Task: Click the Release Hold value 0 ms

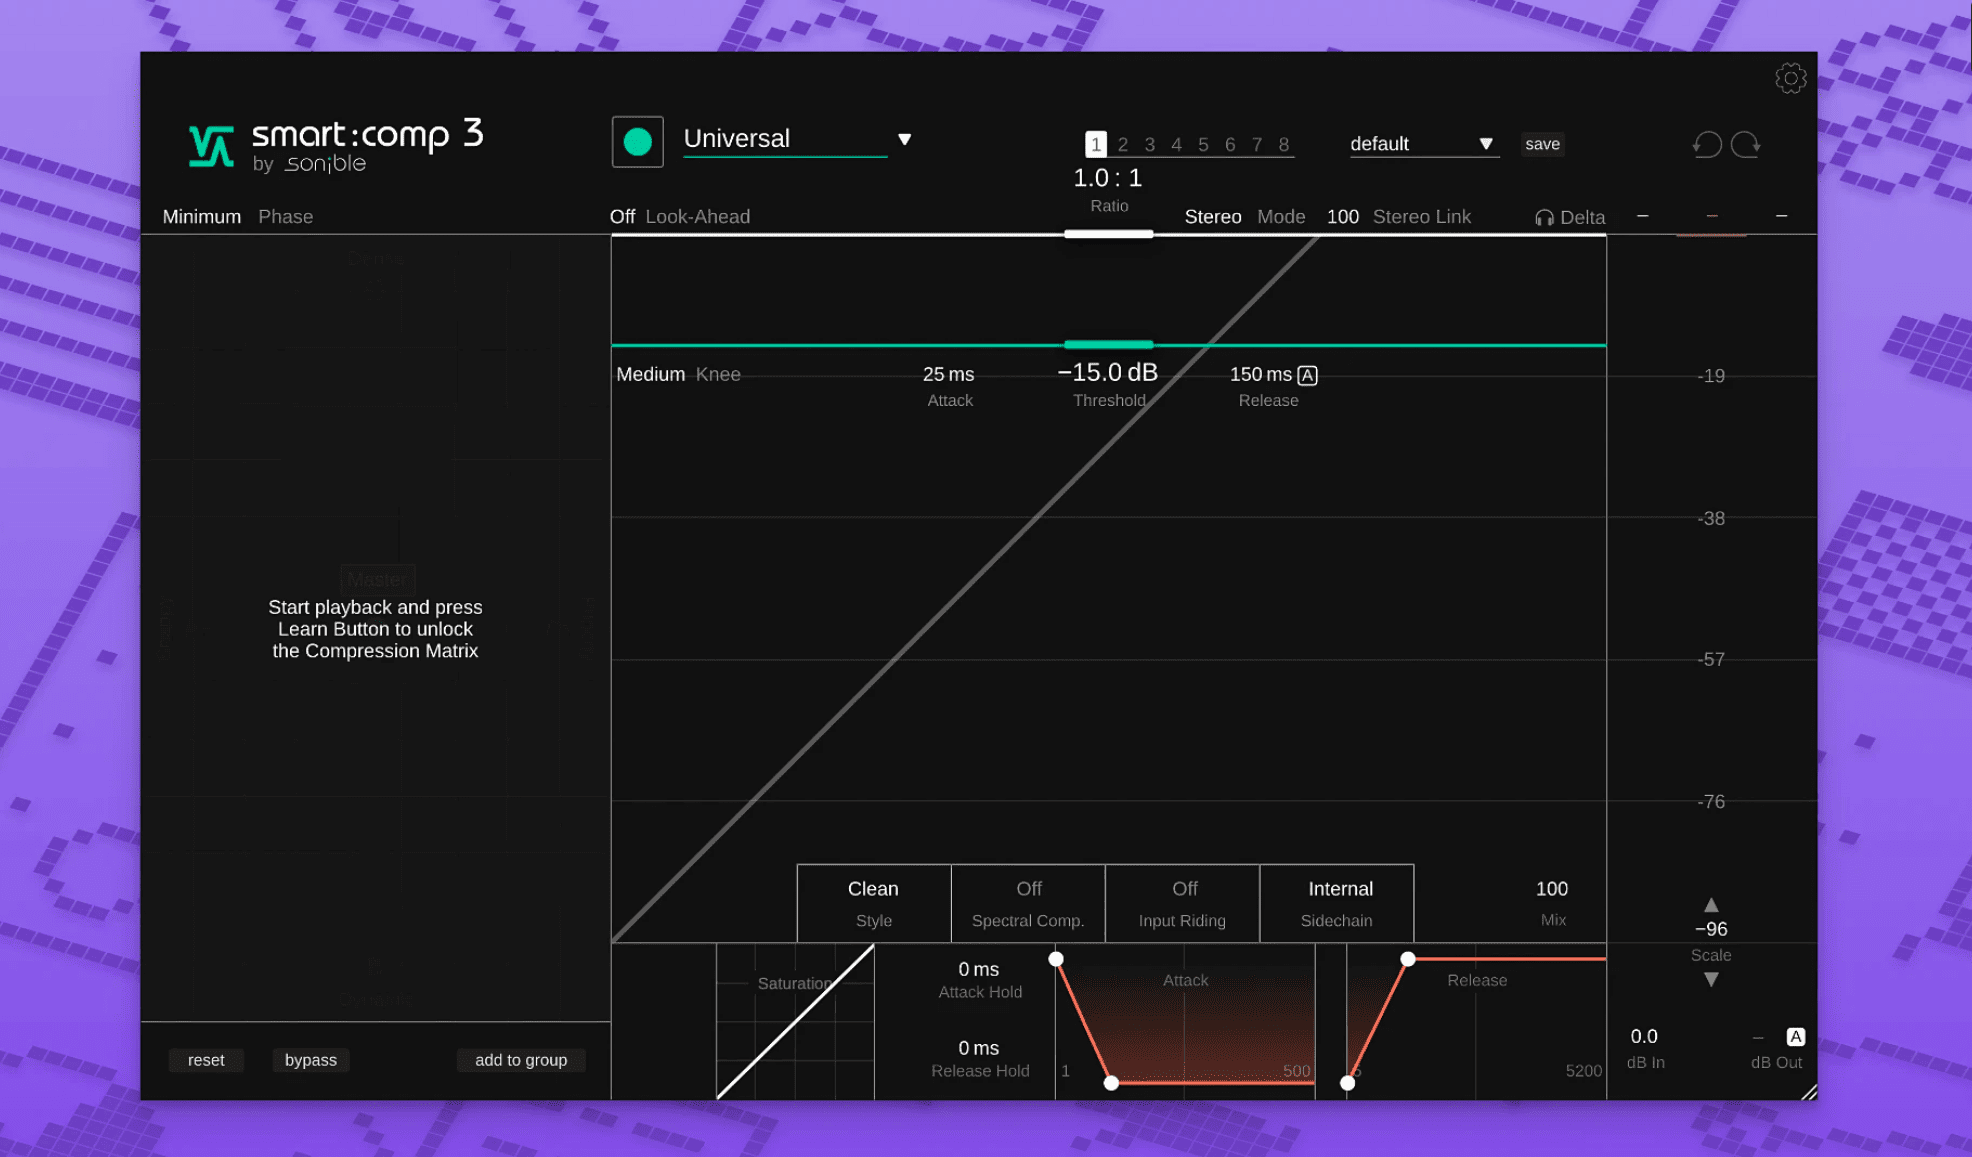Action: tap(979, 1048)
